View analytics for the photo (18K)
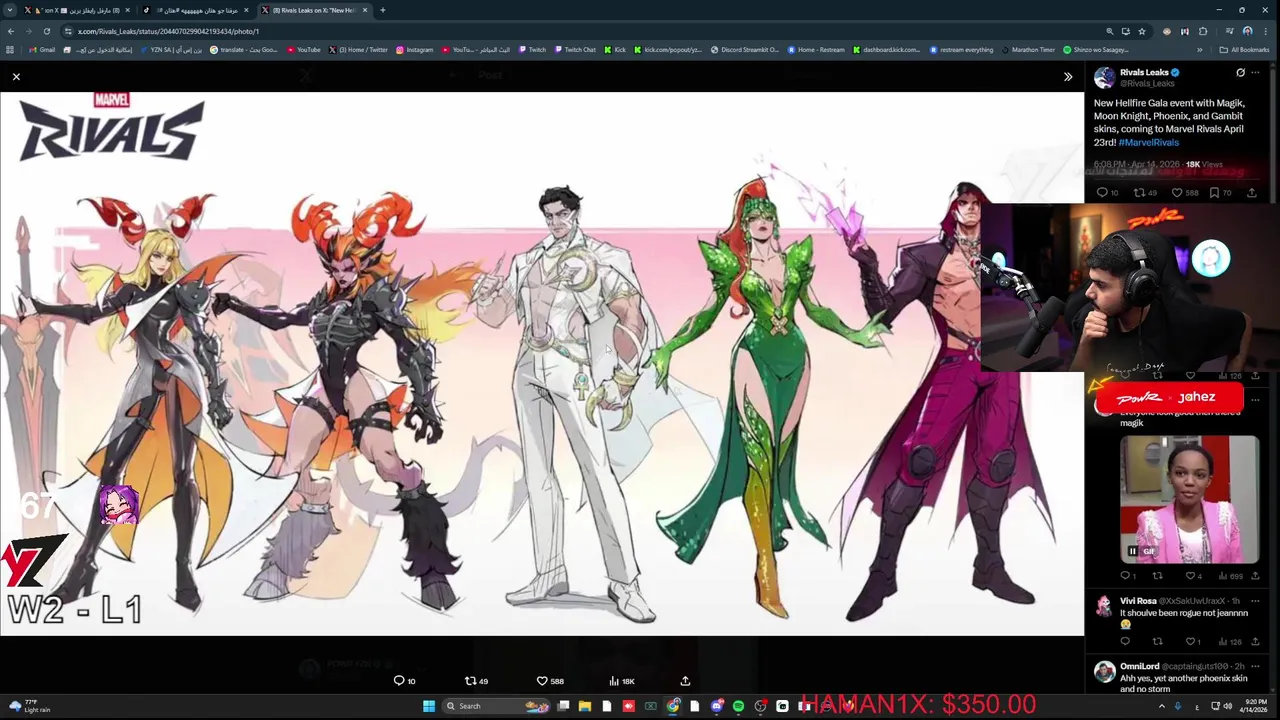1280x720 pixels. [621, 681]
